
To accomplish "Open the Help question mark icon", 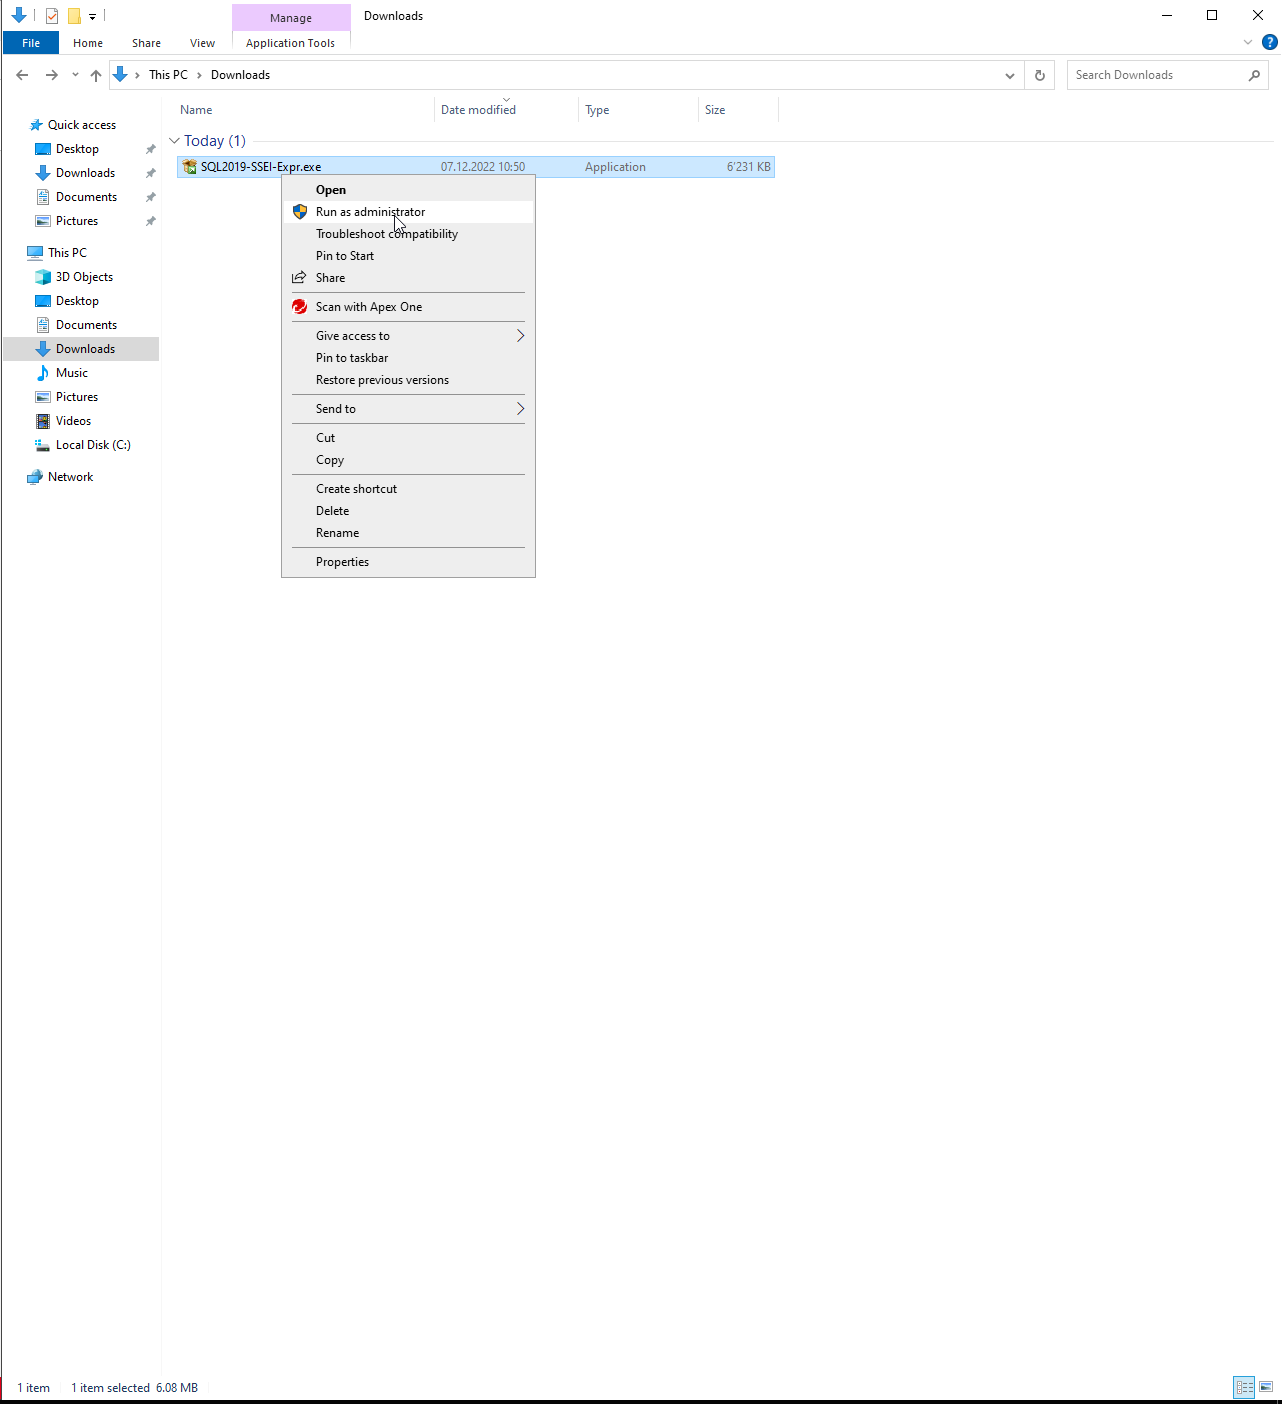I will [1270, 42].
